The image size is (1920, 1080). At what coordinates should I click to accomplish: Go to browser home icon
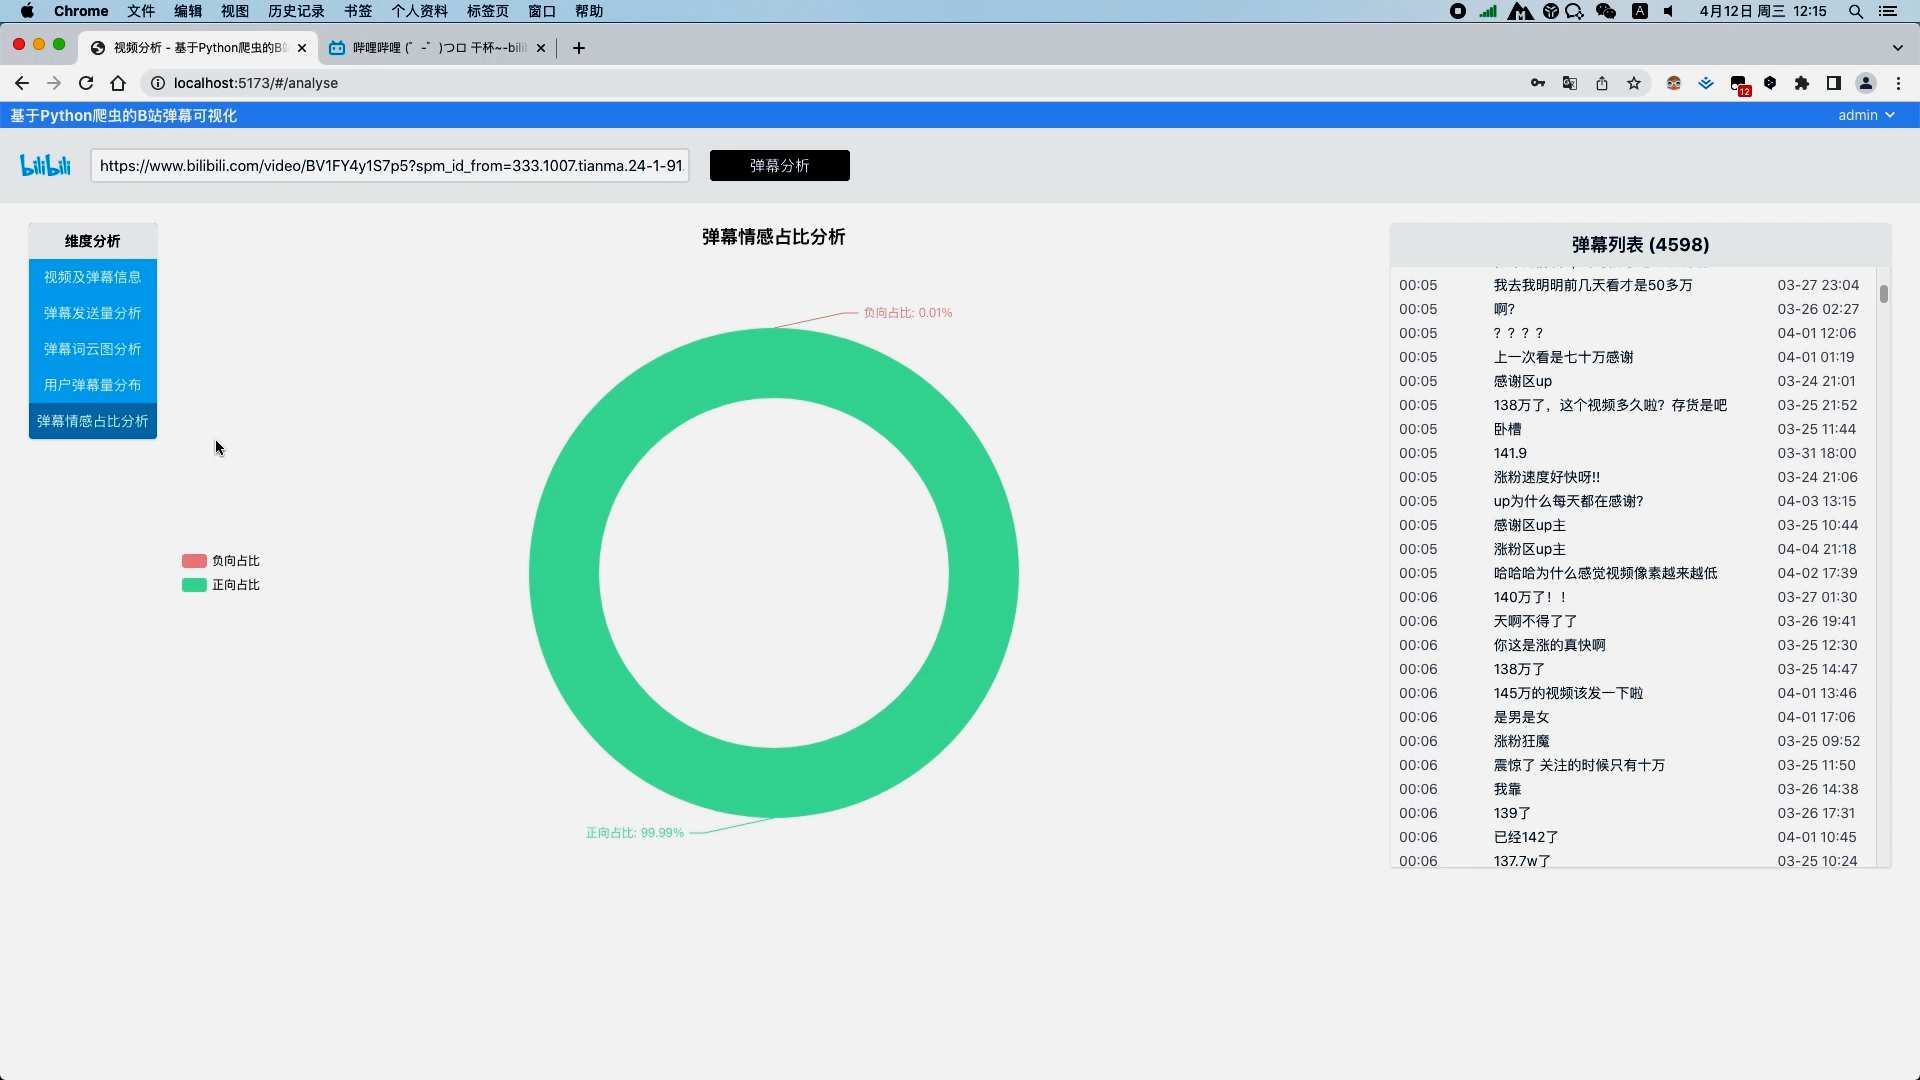point(118,83)
